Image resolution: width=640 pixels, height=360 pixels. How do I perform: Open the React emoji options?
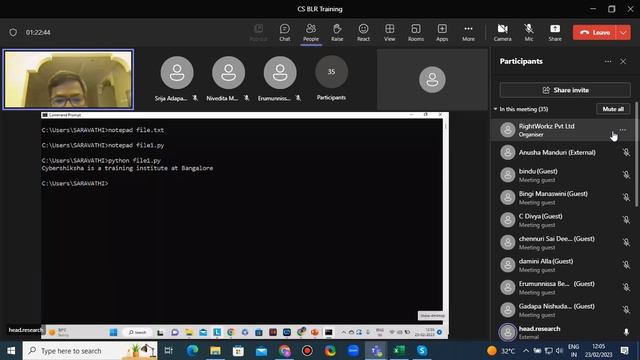point(363,33)
